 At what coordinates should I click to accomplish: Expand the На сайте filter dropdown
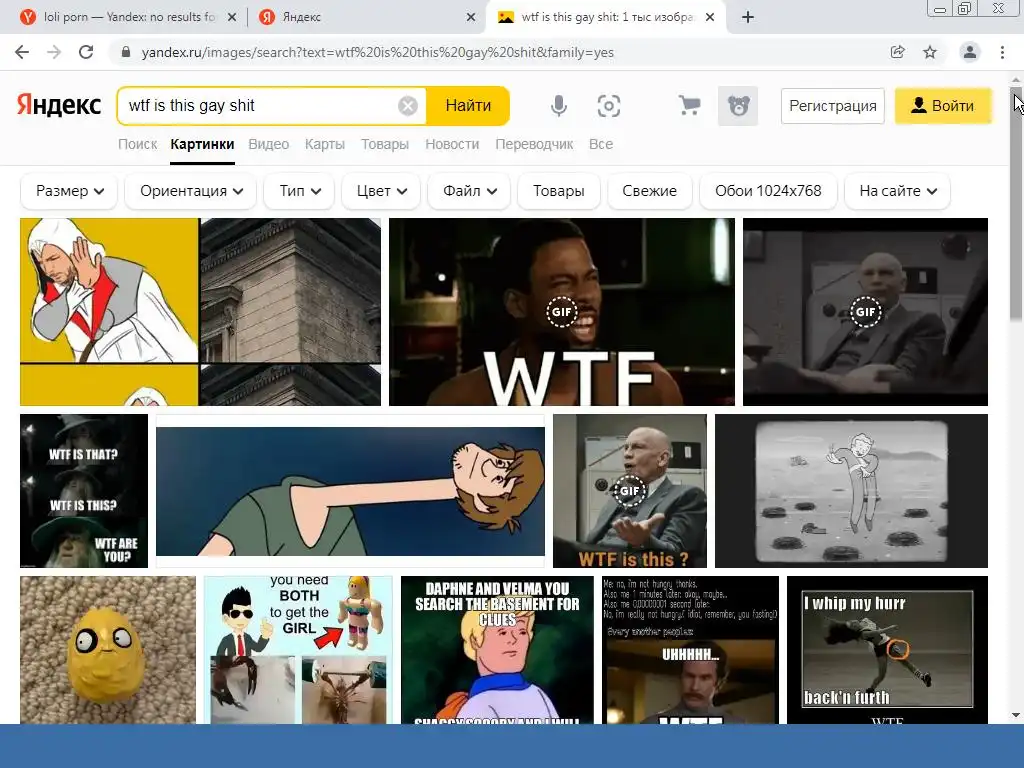click(x=897, y=191)
